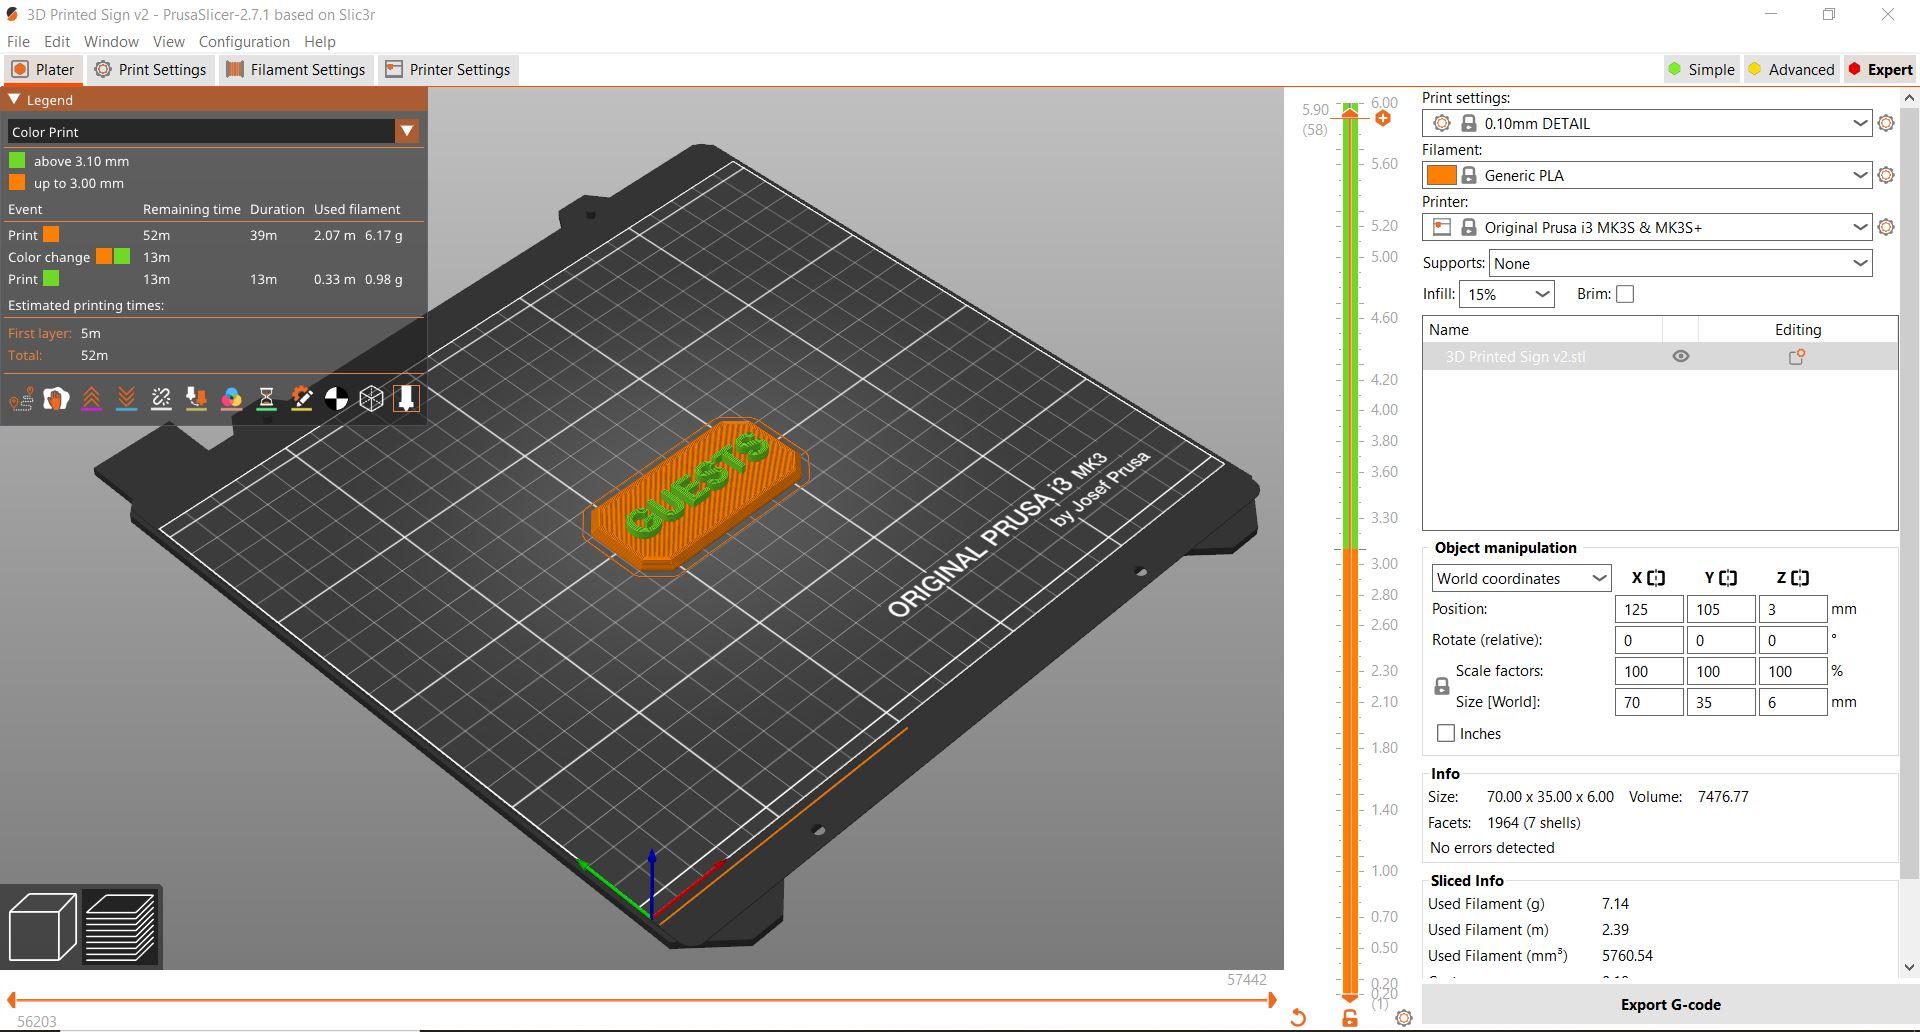Edit Print settings preset via gear icon

click(x=1886, y=123)
